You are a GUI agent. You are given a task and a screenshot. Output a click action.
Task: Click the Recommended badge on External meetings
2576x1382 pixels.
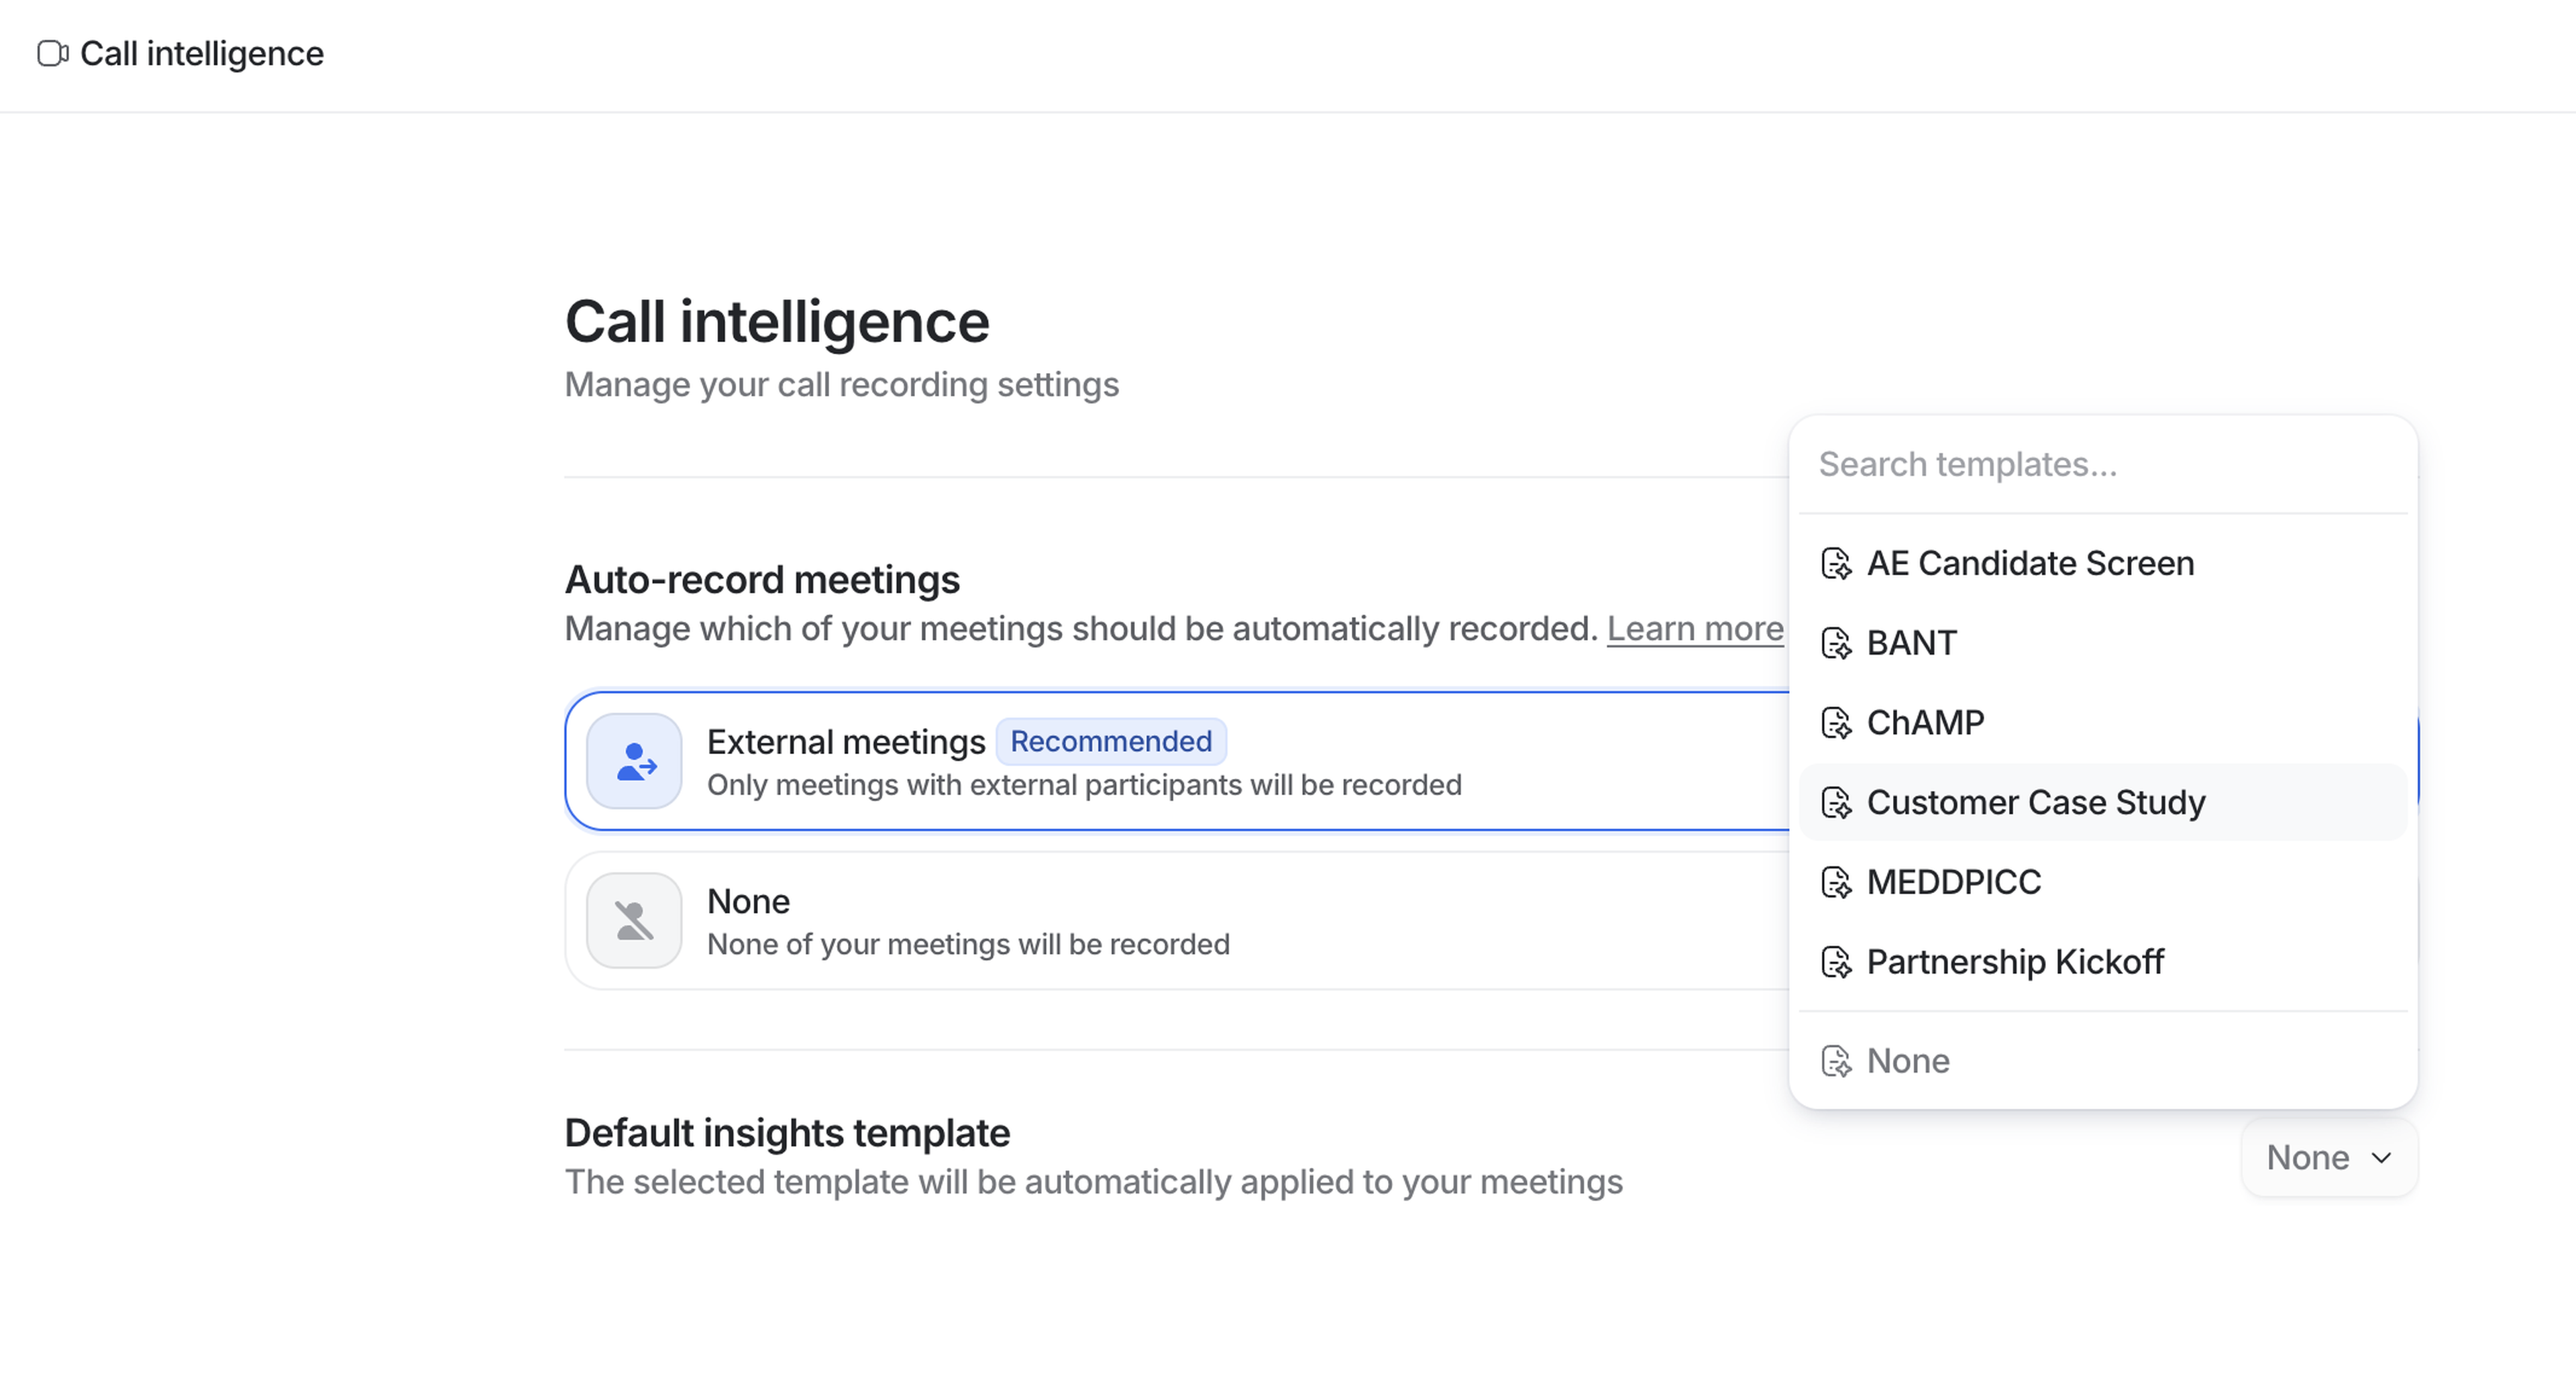tap(1110, 742)
